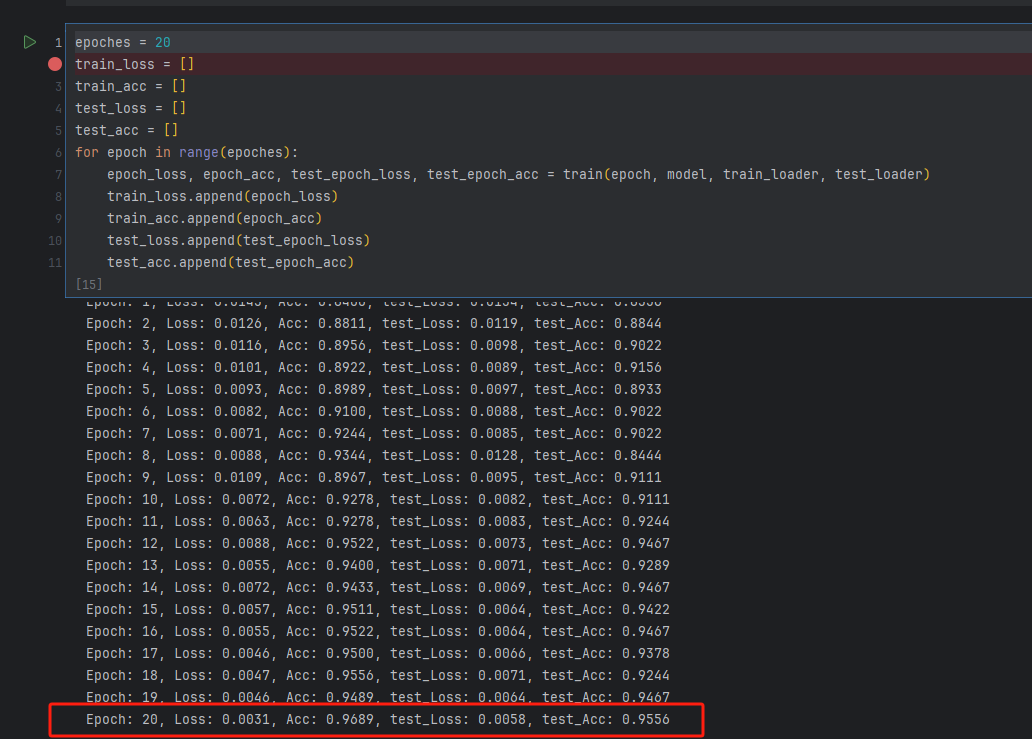Screen dimensions: 1032x739
Task: Remove the red breakpoint on train_loss line
Action: pos(55,64)
